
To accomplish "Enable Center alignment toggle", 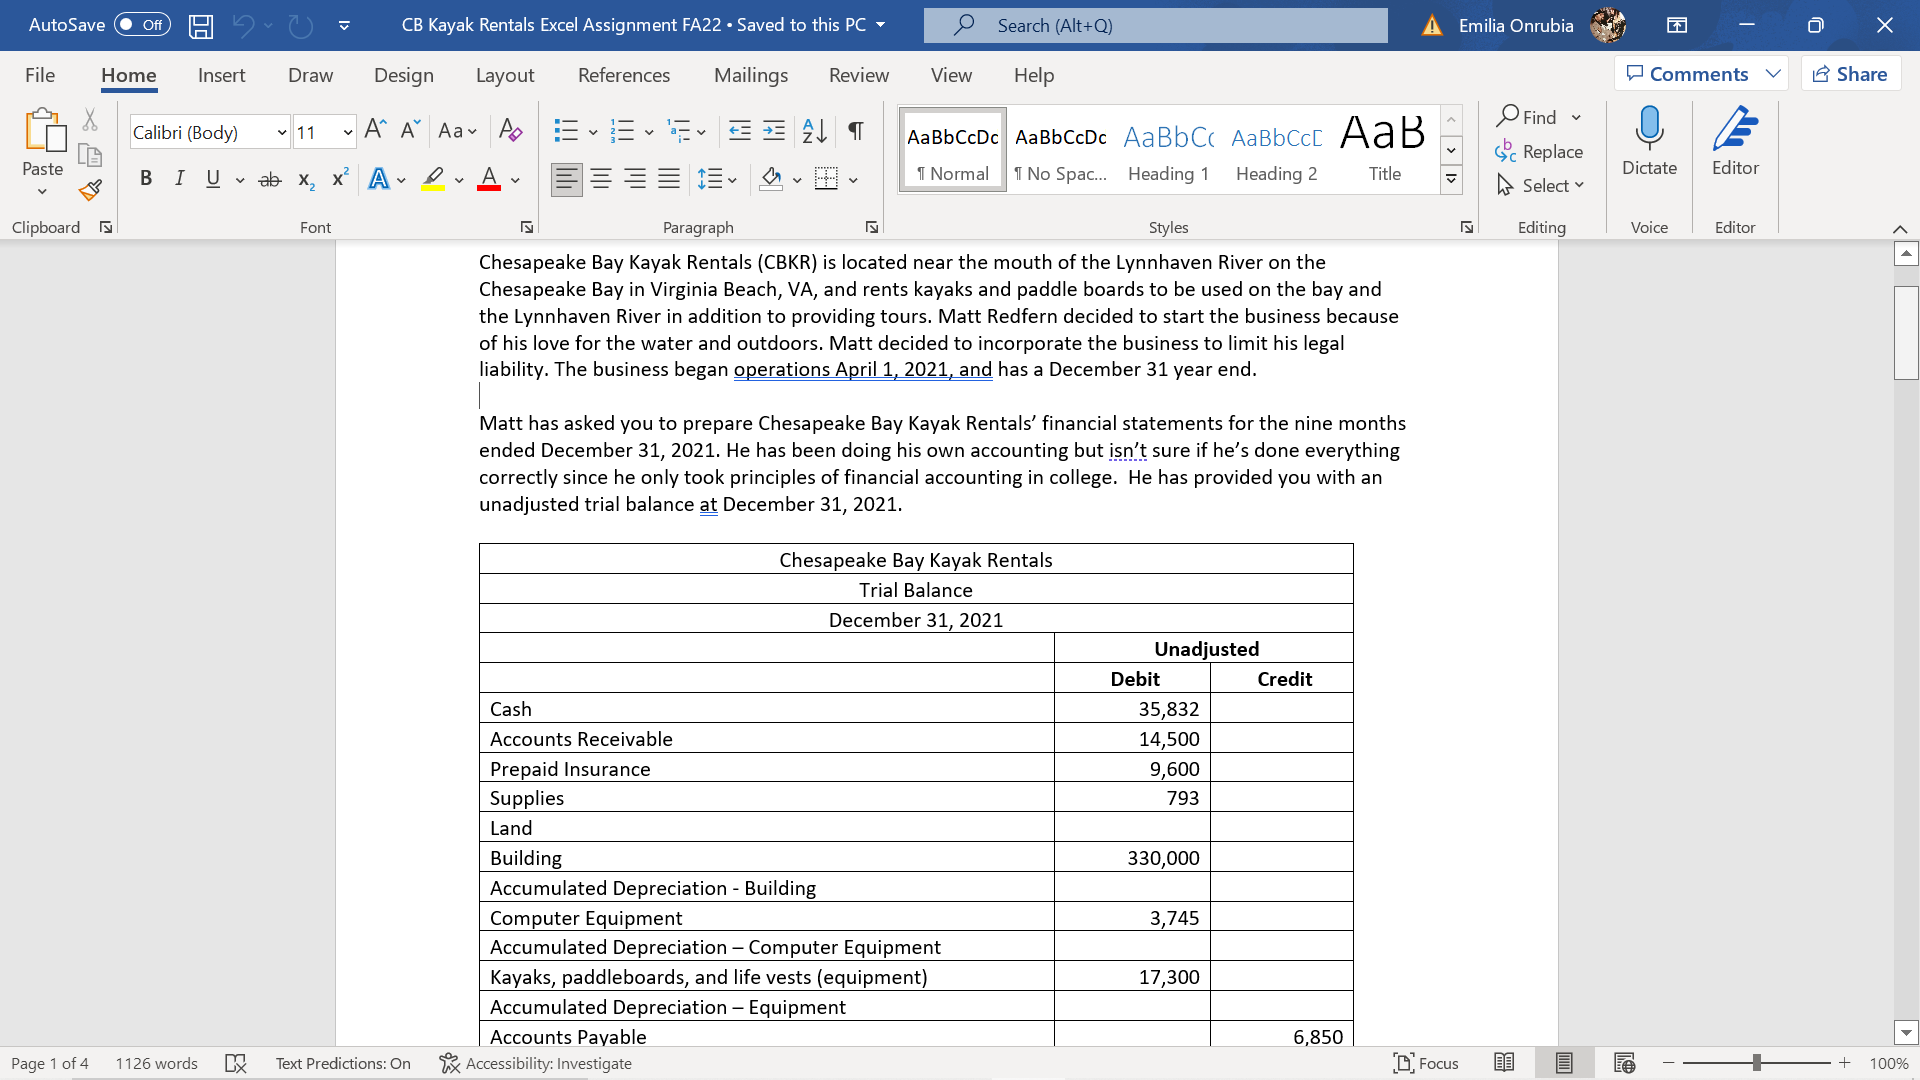I will [597, 178].
